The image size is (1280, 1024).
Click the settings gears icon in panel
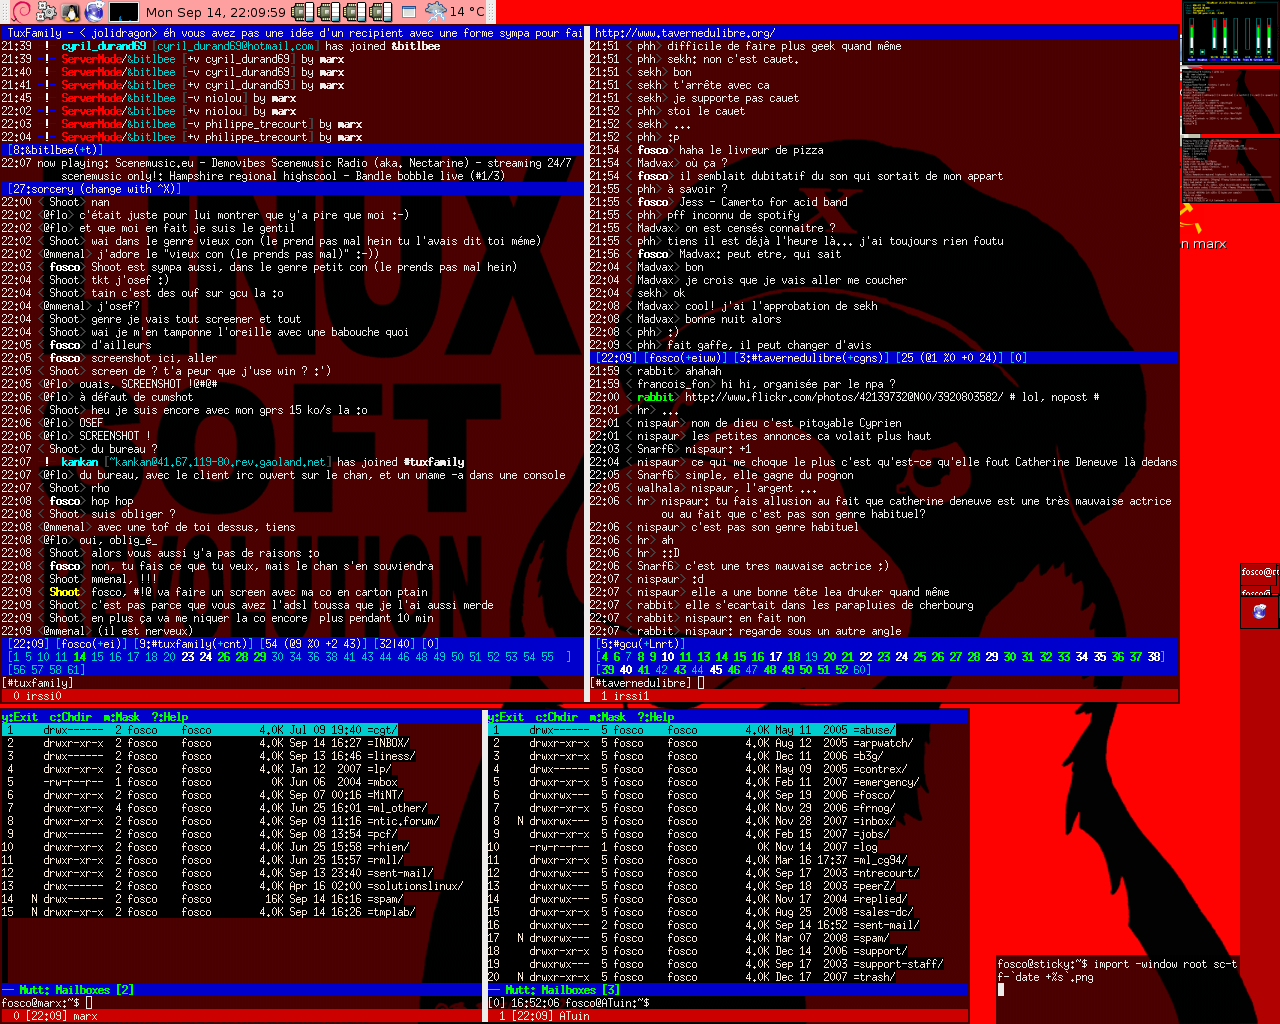[46, 12]
